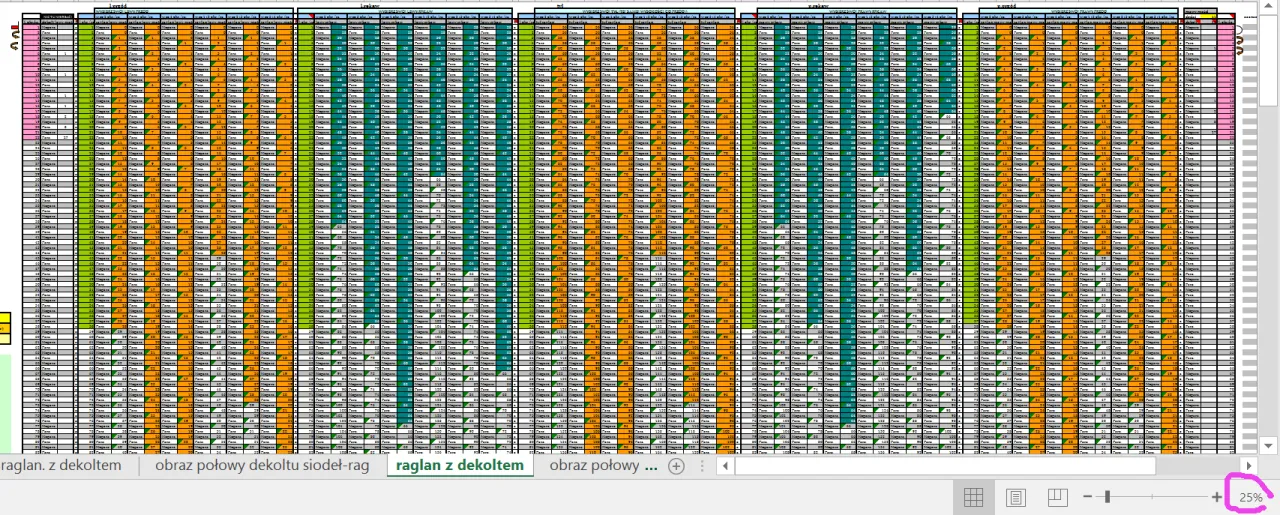Click the zoom out minus button
The height and width of the screenshot is (515, 1280).
coord(1088,497)
